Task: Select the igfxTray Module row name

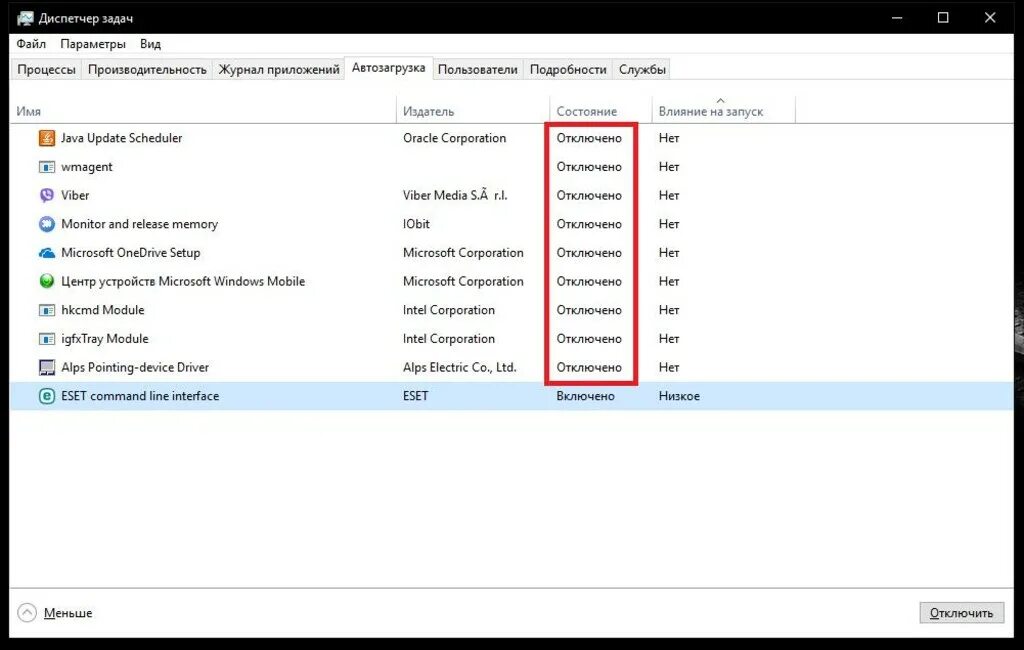Action: tap(104, 339)
